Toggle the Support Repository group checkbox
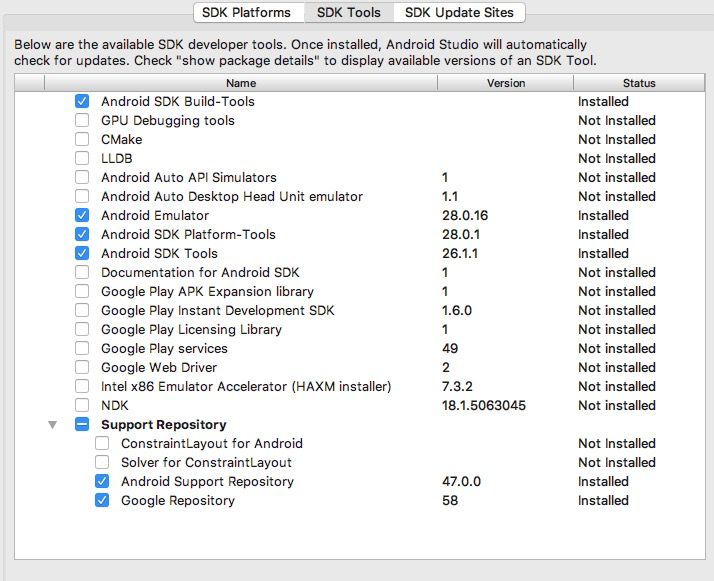The width and height of the screenshot is (714, 581). [x=82, y=424]
